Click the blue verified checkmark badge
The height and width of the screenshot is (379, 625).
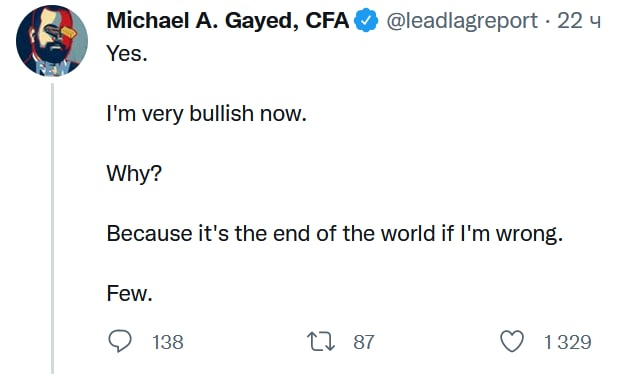[x=366, y=21]
